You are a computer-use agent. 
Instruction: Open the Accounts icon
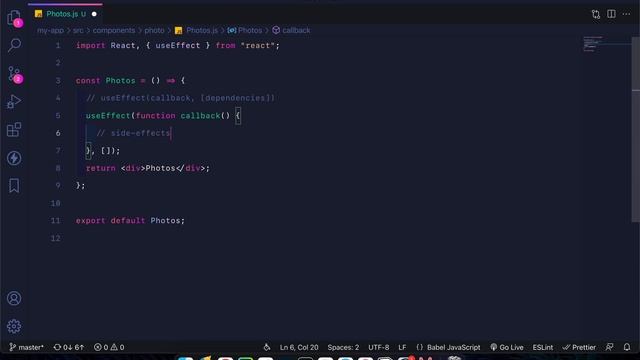coord(14,298)
